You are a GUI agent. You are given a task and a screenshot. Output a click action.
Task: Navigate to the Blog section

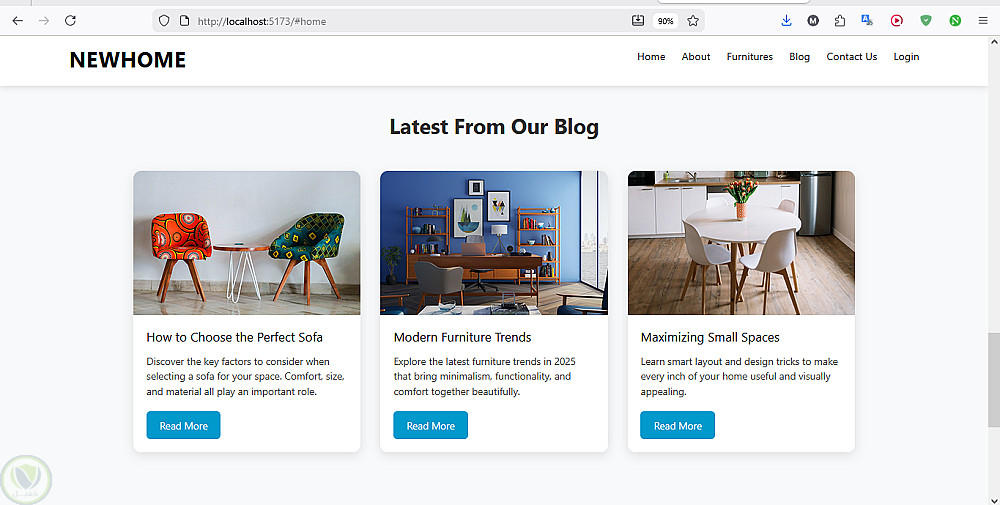click(799, 57)
